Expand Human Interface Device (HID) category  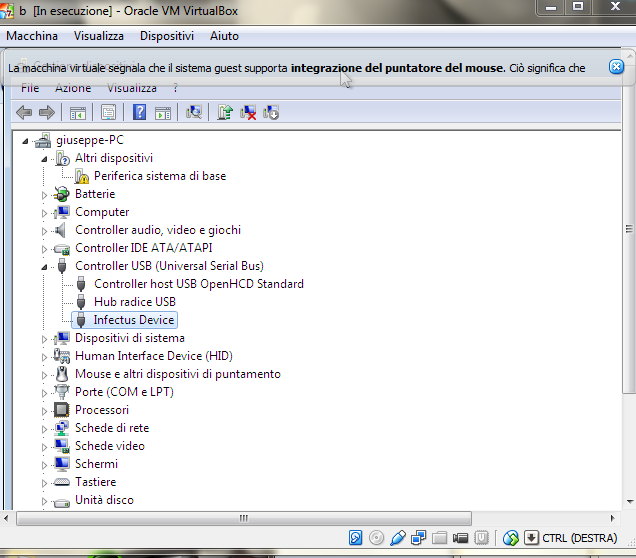[x=44, y=357]
